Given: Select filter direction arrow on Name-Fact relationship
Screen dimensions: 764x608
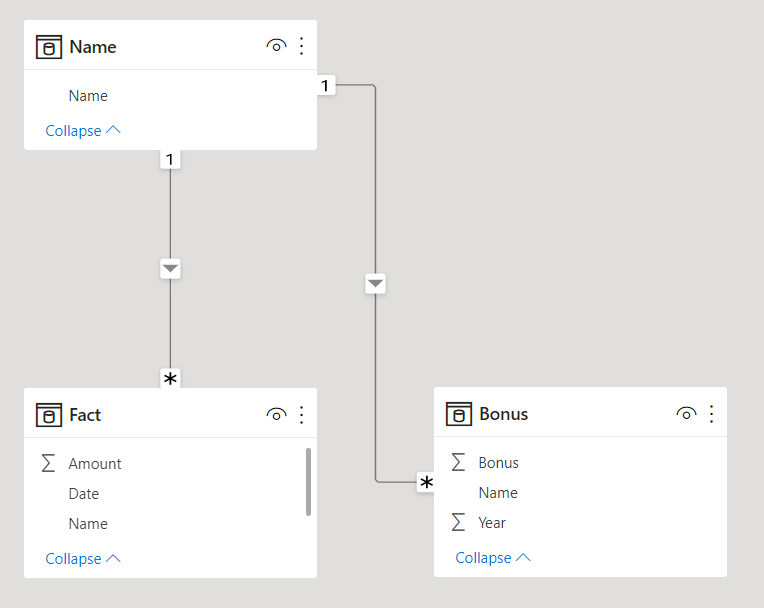Looking at the screenshot, I should pos(170,269).
